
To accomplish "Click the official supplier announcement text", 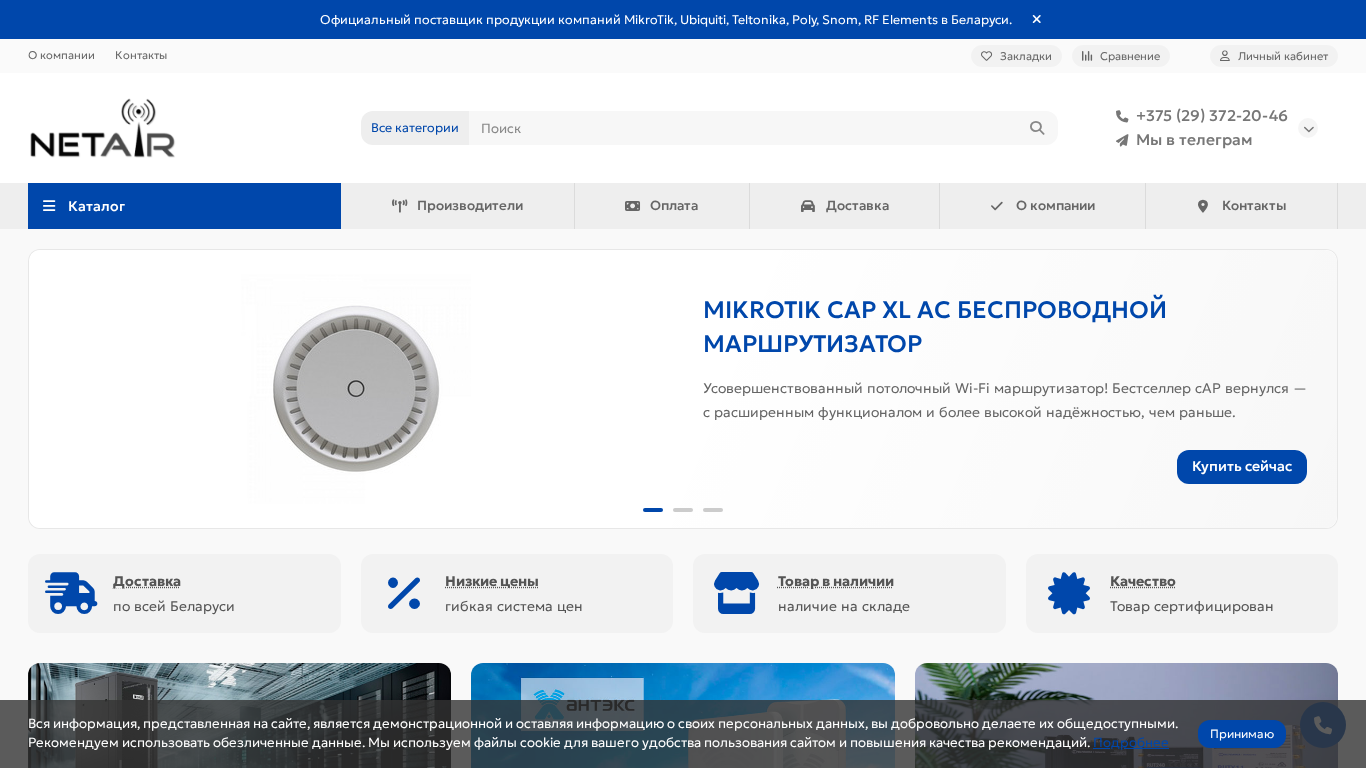I will click(x=666, y=19).
